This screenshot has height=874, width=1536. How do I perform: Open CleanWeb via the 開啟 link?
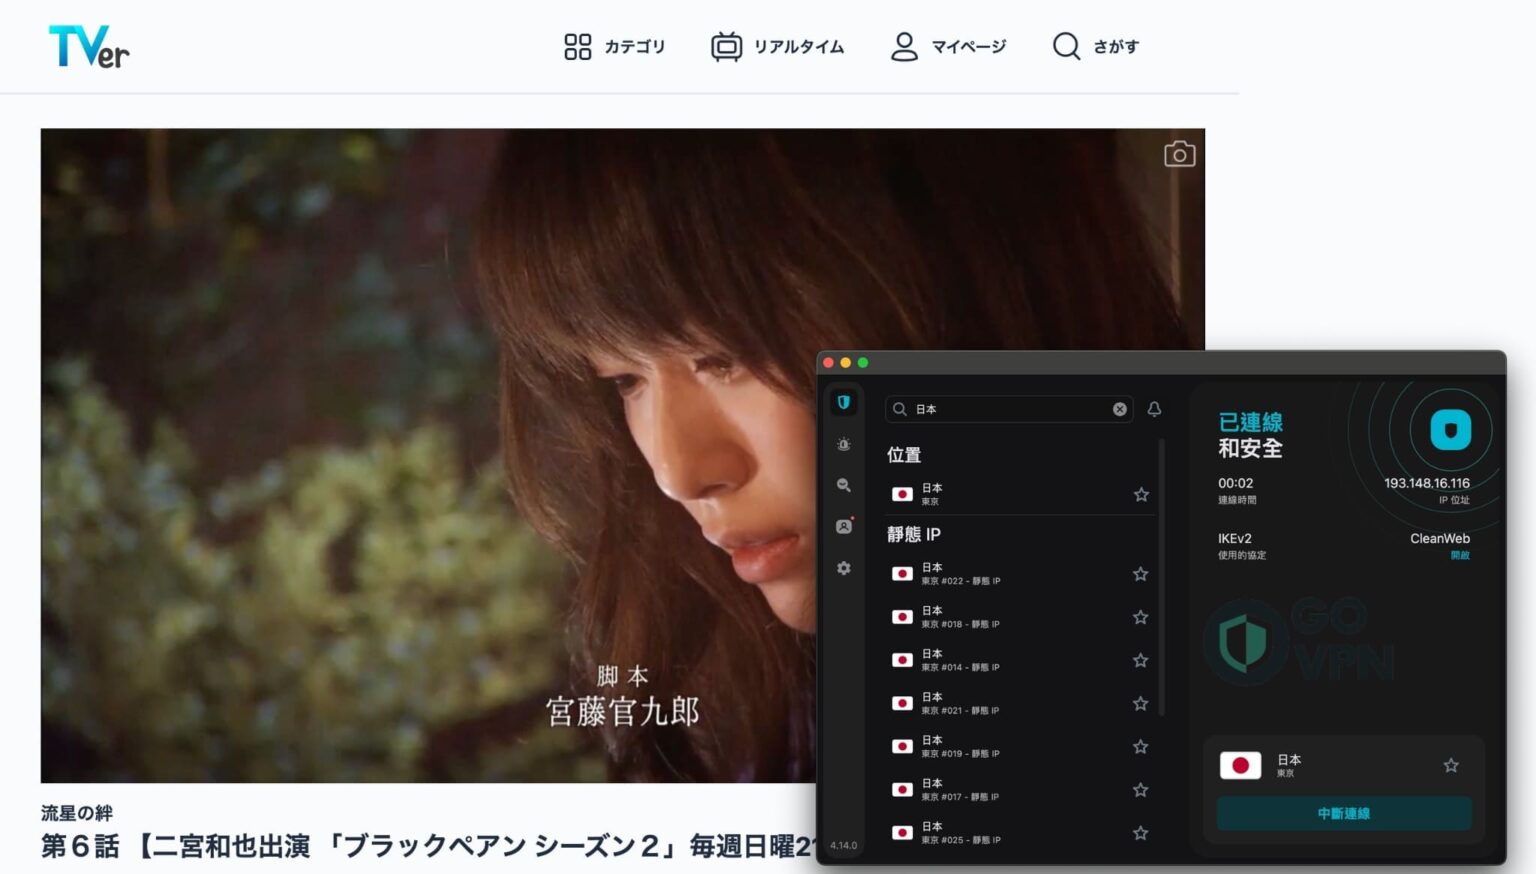coord(1461,556)
